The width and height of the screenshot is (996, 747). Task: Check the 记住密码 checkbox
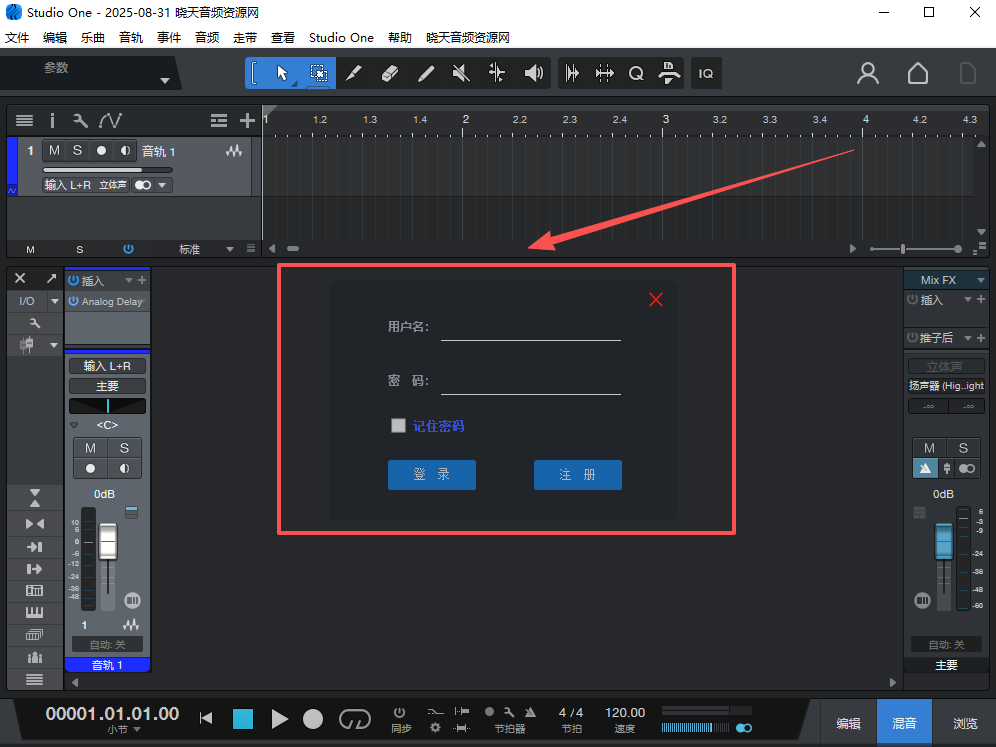click(x=398, y=426)
